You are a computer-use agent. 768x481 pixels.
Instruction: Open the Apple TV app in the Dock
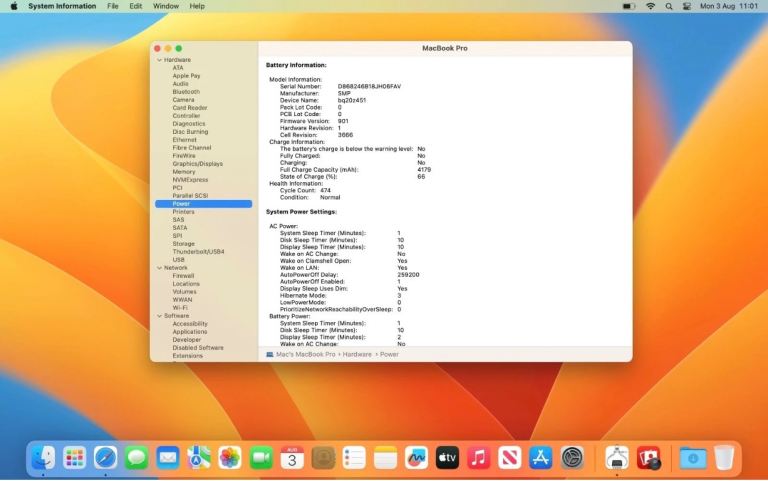447,458
